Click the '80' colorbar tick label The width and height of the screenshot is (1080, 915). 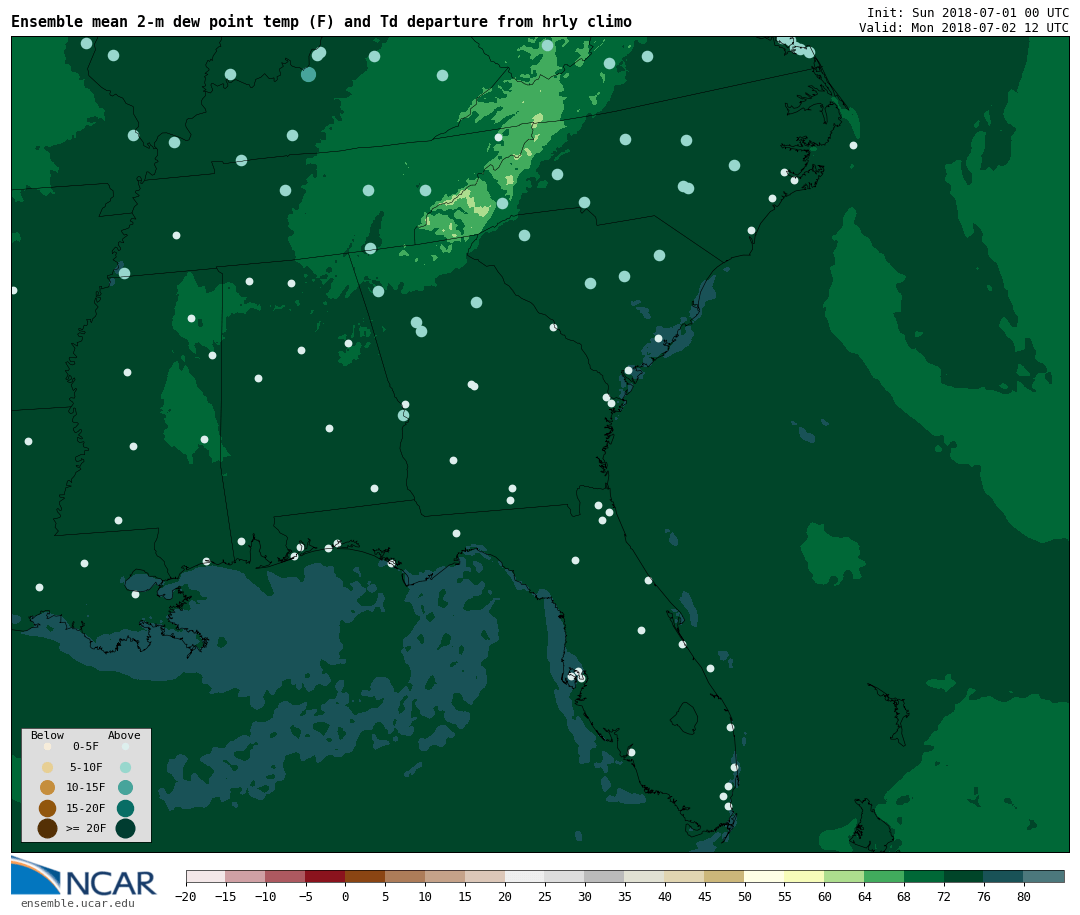pyautogui.click(x=1025, y=896)
